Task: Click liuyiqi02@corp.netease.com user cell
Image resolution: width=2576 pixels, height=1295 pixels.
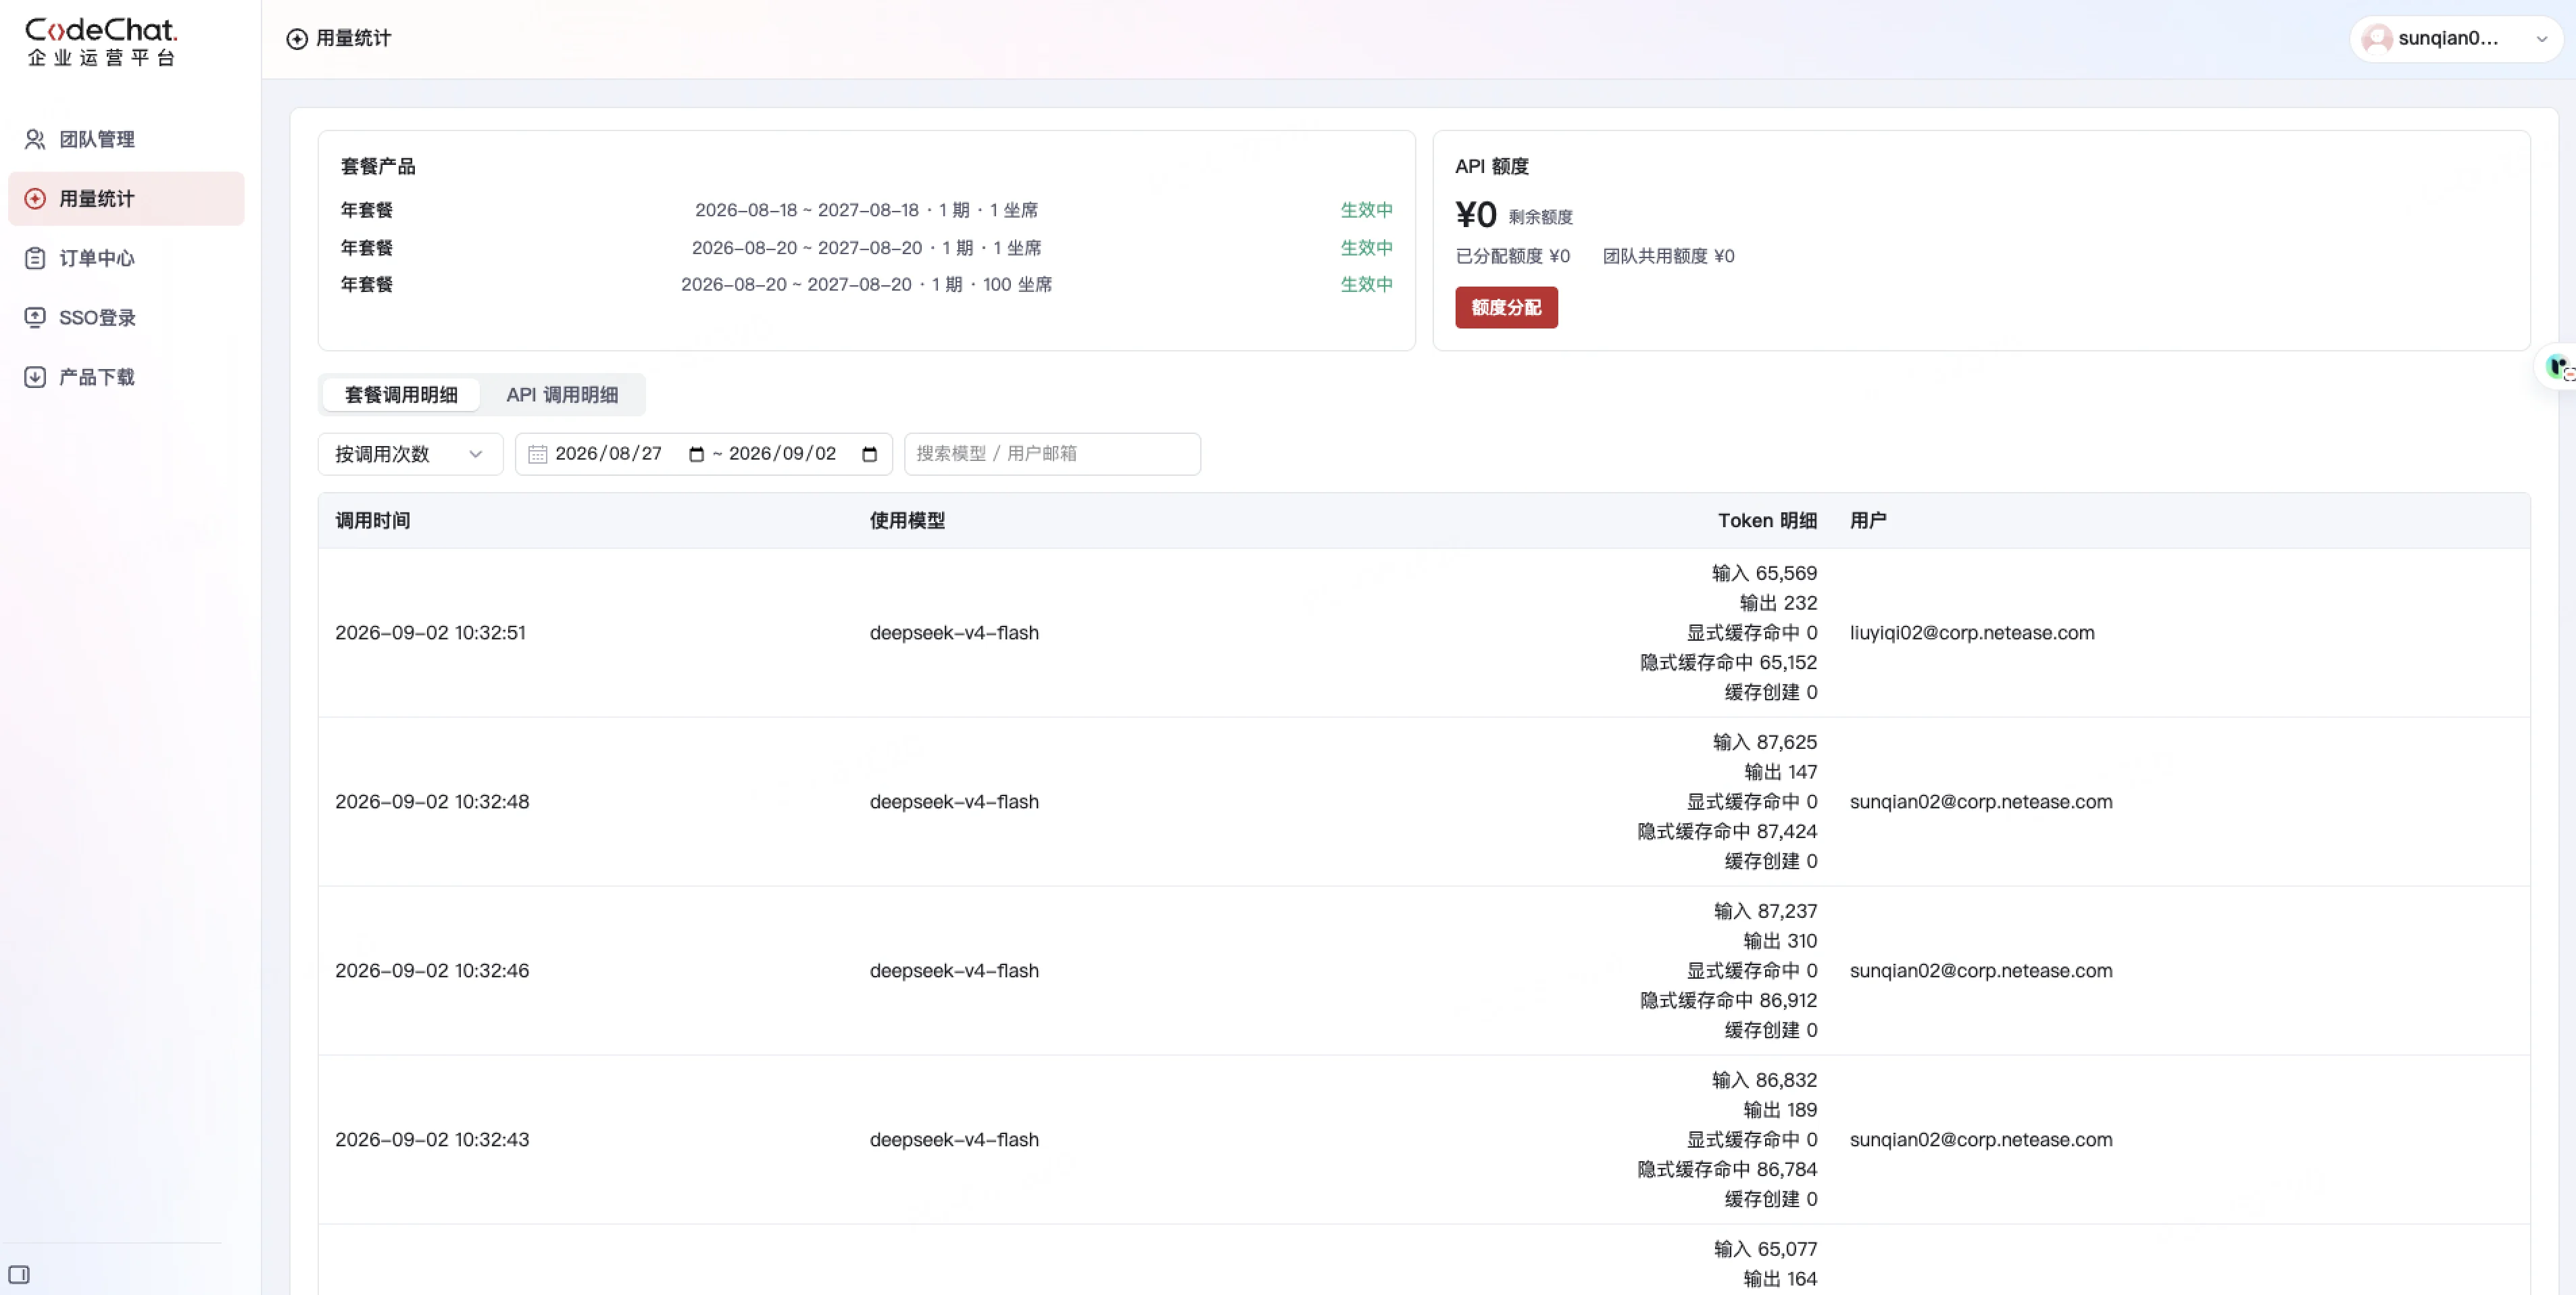Action: tap(1972, 633)
